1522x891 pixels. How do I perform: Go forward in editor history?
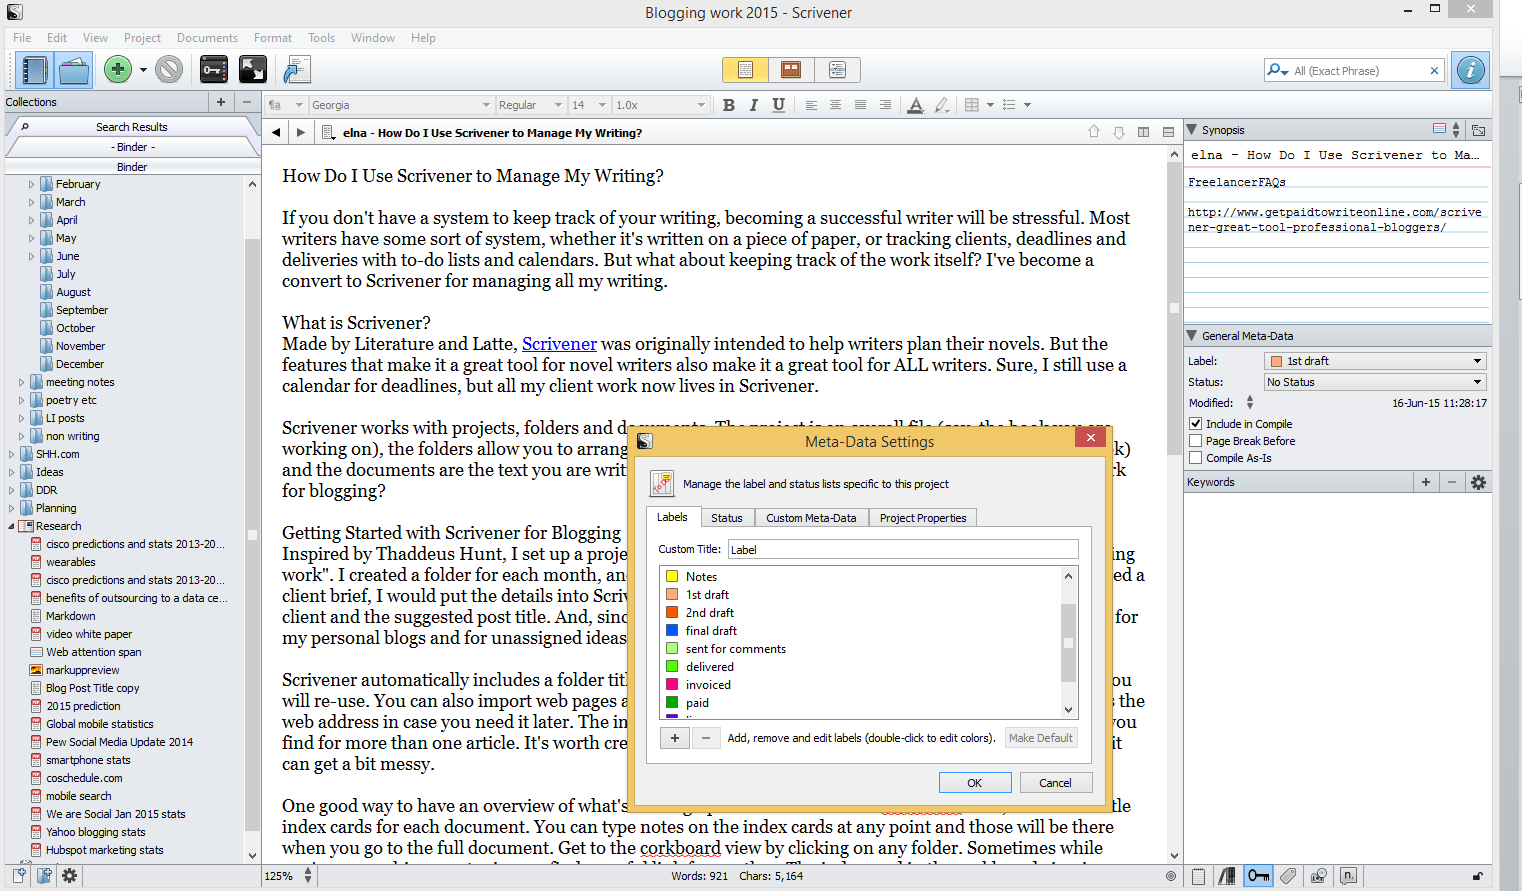[x=300, y=132]
